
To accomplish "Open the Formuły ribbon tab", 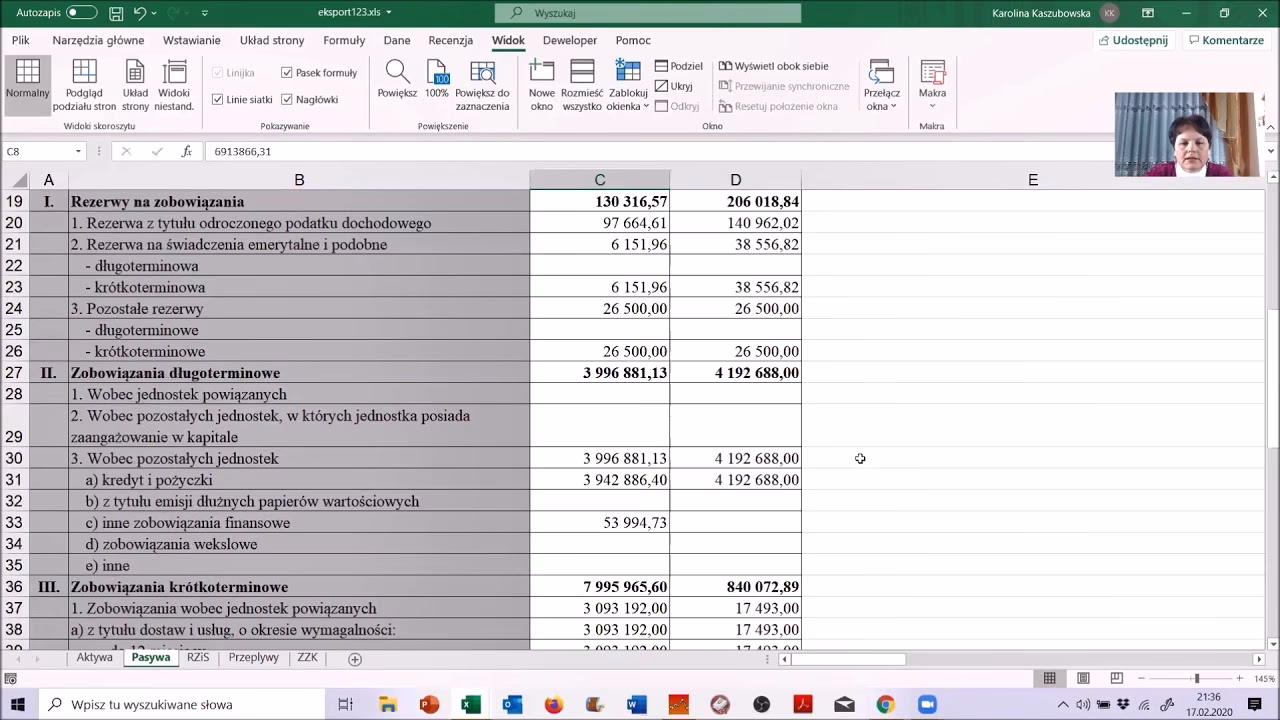I will tap(344, 40).
